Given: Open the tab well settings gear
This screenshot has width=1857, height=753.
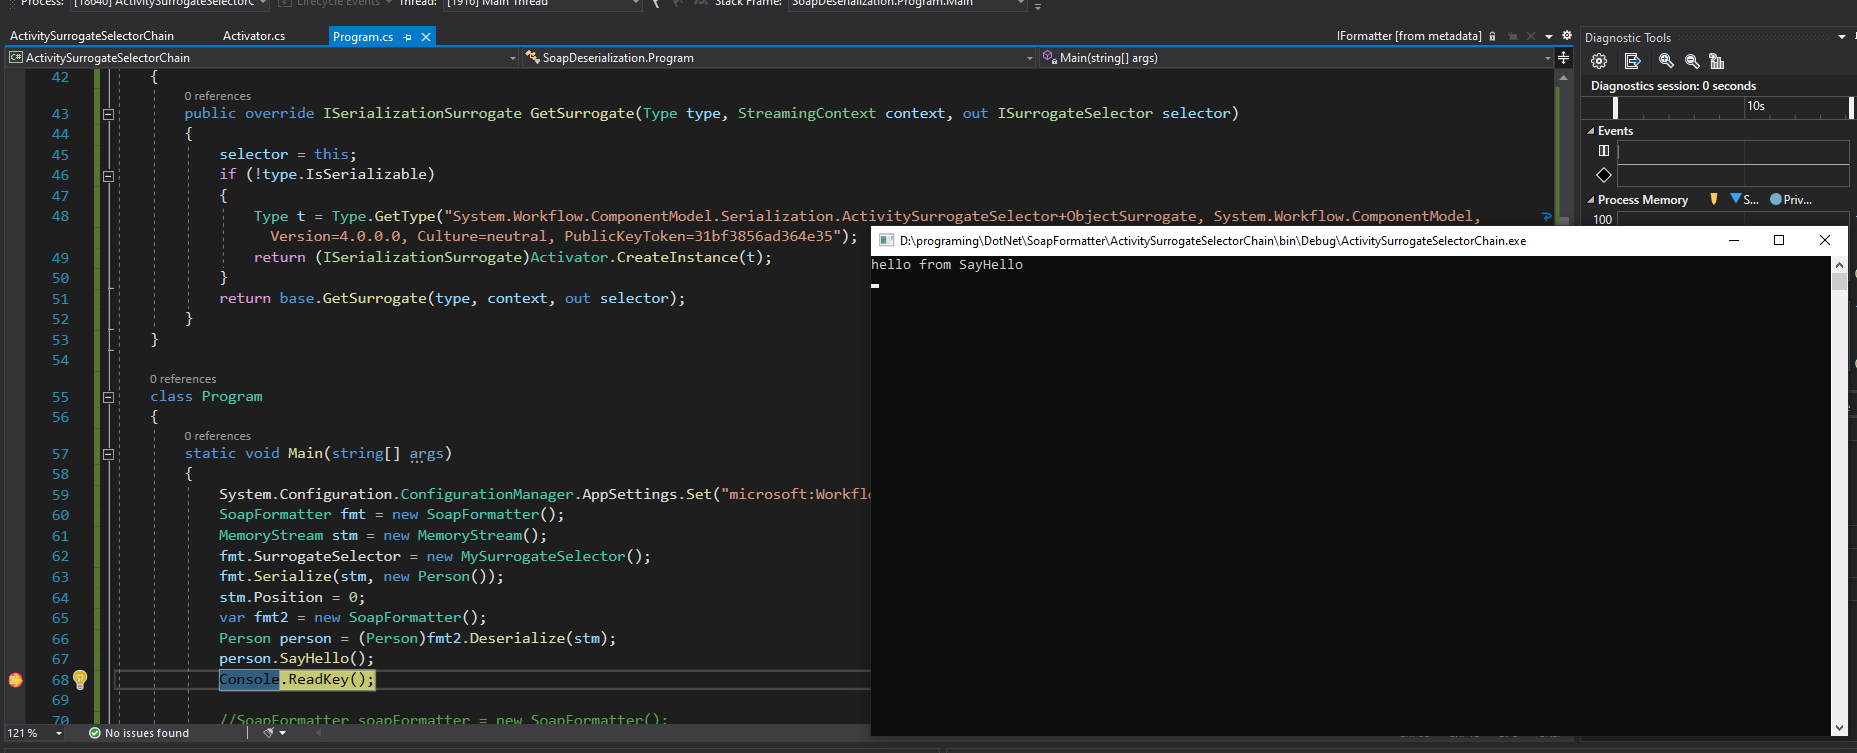Looking at the screenshot, I should (1567, 36).
